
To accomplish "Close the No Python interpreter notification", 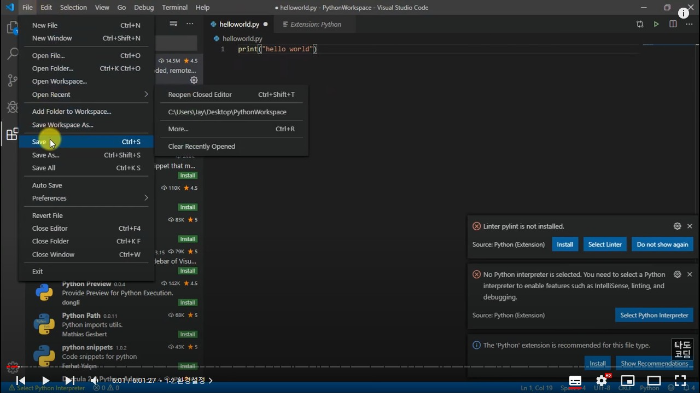I will tap(690, 274).
